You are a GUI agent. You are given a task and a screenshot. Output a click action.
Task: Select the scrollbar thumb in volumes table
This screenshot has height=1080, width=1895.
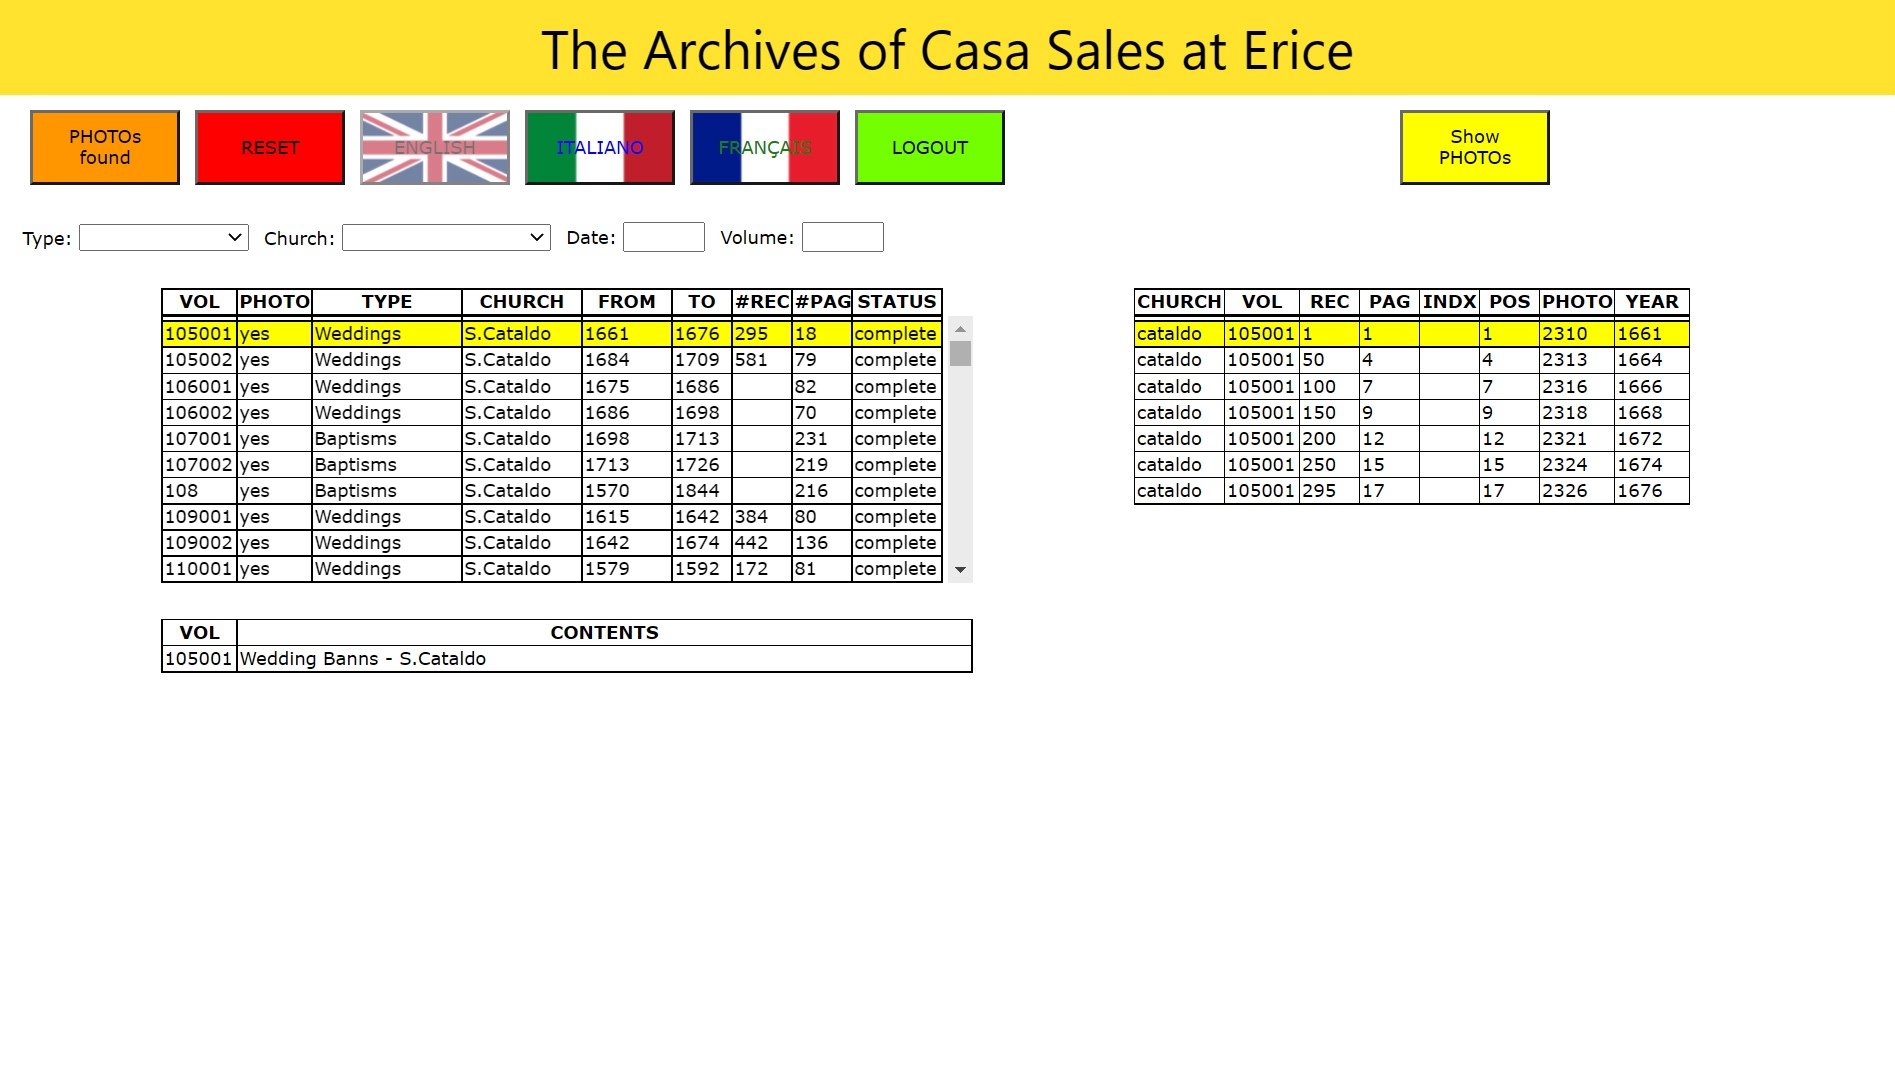point(961,353)
